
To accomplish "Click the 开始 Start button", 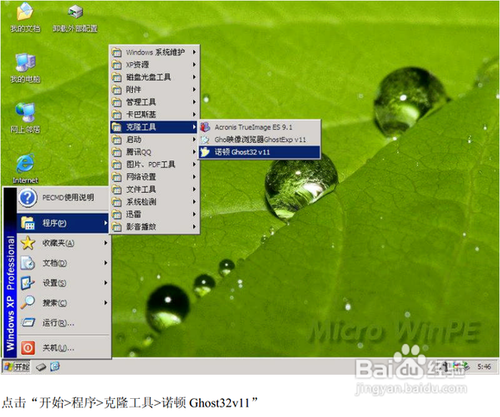I will (17, 367).
